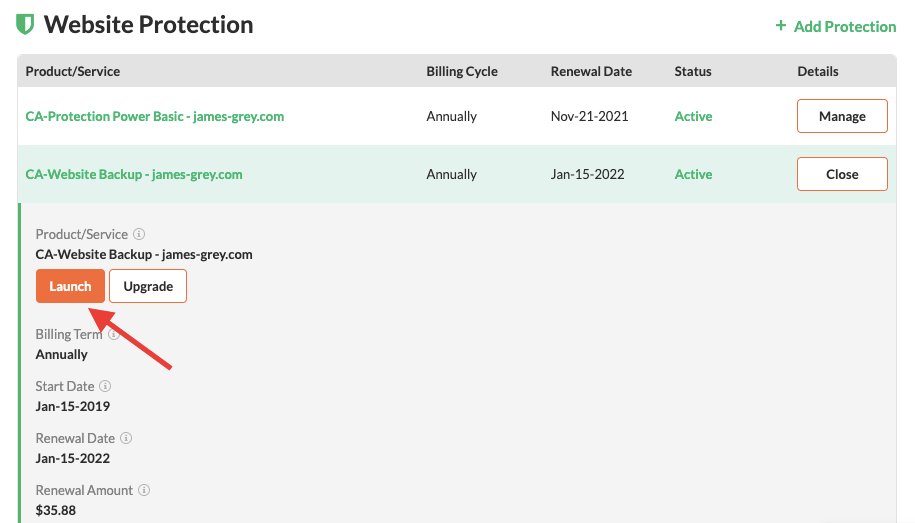The width and height of the screenshot is (915, 523).
Task: Click the green shield icon beside Website Protection
Action: pos(25,25)
